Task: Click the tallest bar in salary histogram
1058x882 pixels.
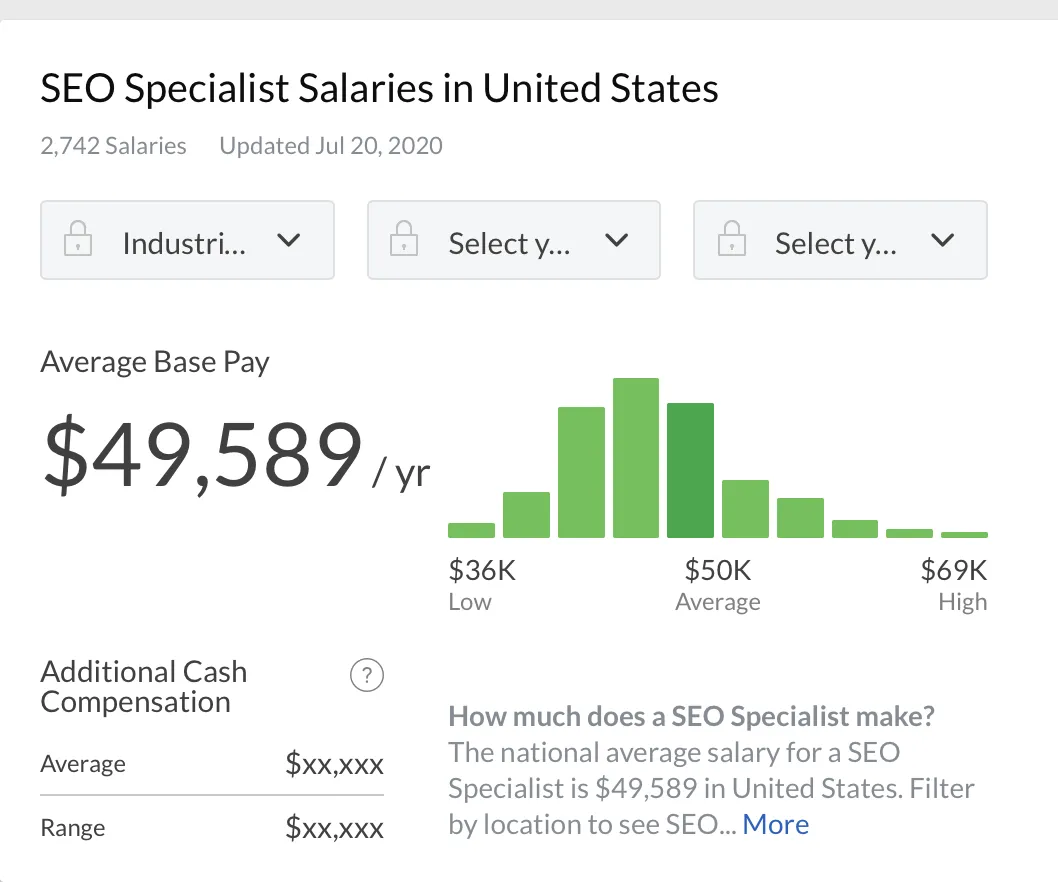Action: coord(636,458)
